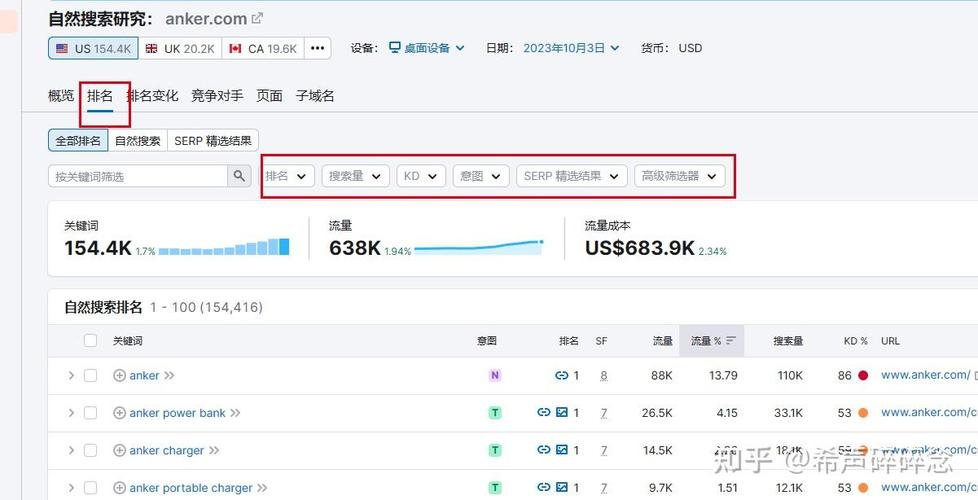The image size is (978, 500).
Task: Sort by the 搜索量 column header
Action: point(788,340)
